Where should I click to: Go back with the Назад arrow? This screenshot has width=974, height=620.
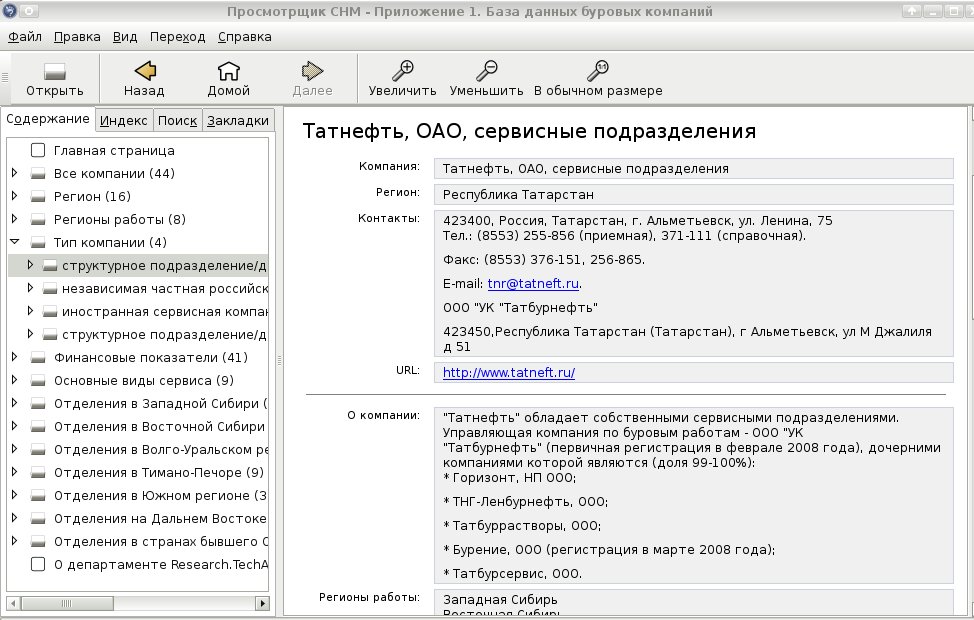(145, 71)
